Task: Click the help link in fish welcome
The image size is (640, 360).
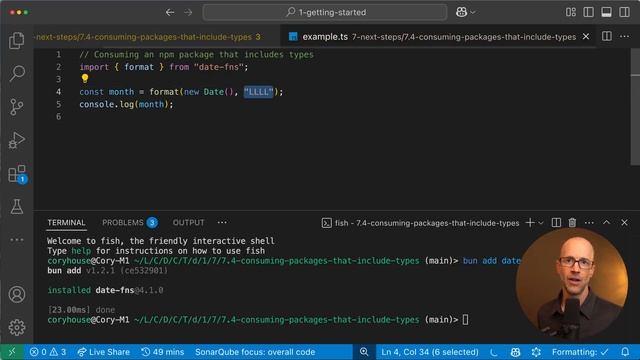Action: tap(81, 251)
